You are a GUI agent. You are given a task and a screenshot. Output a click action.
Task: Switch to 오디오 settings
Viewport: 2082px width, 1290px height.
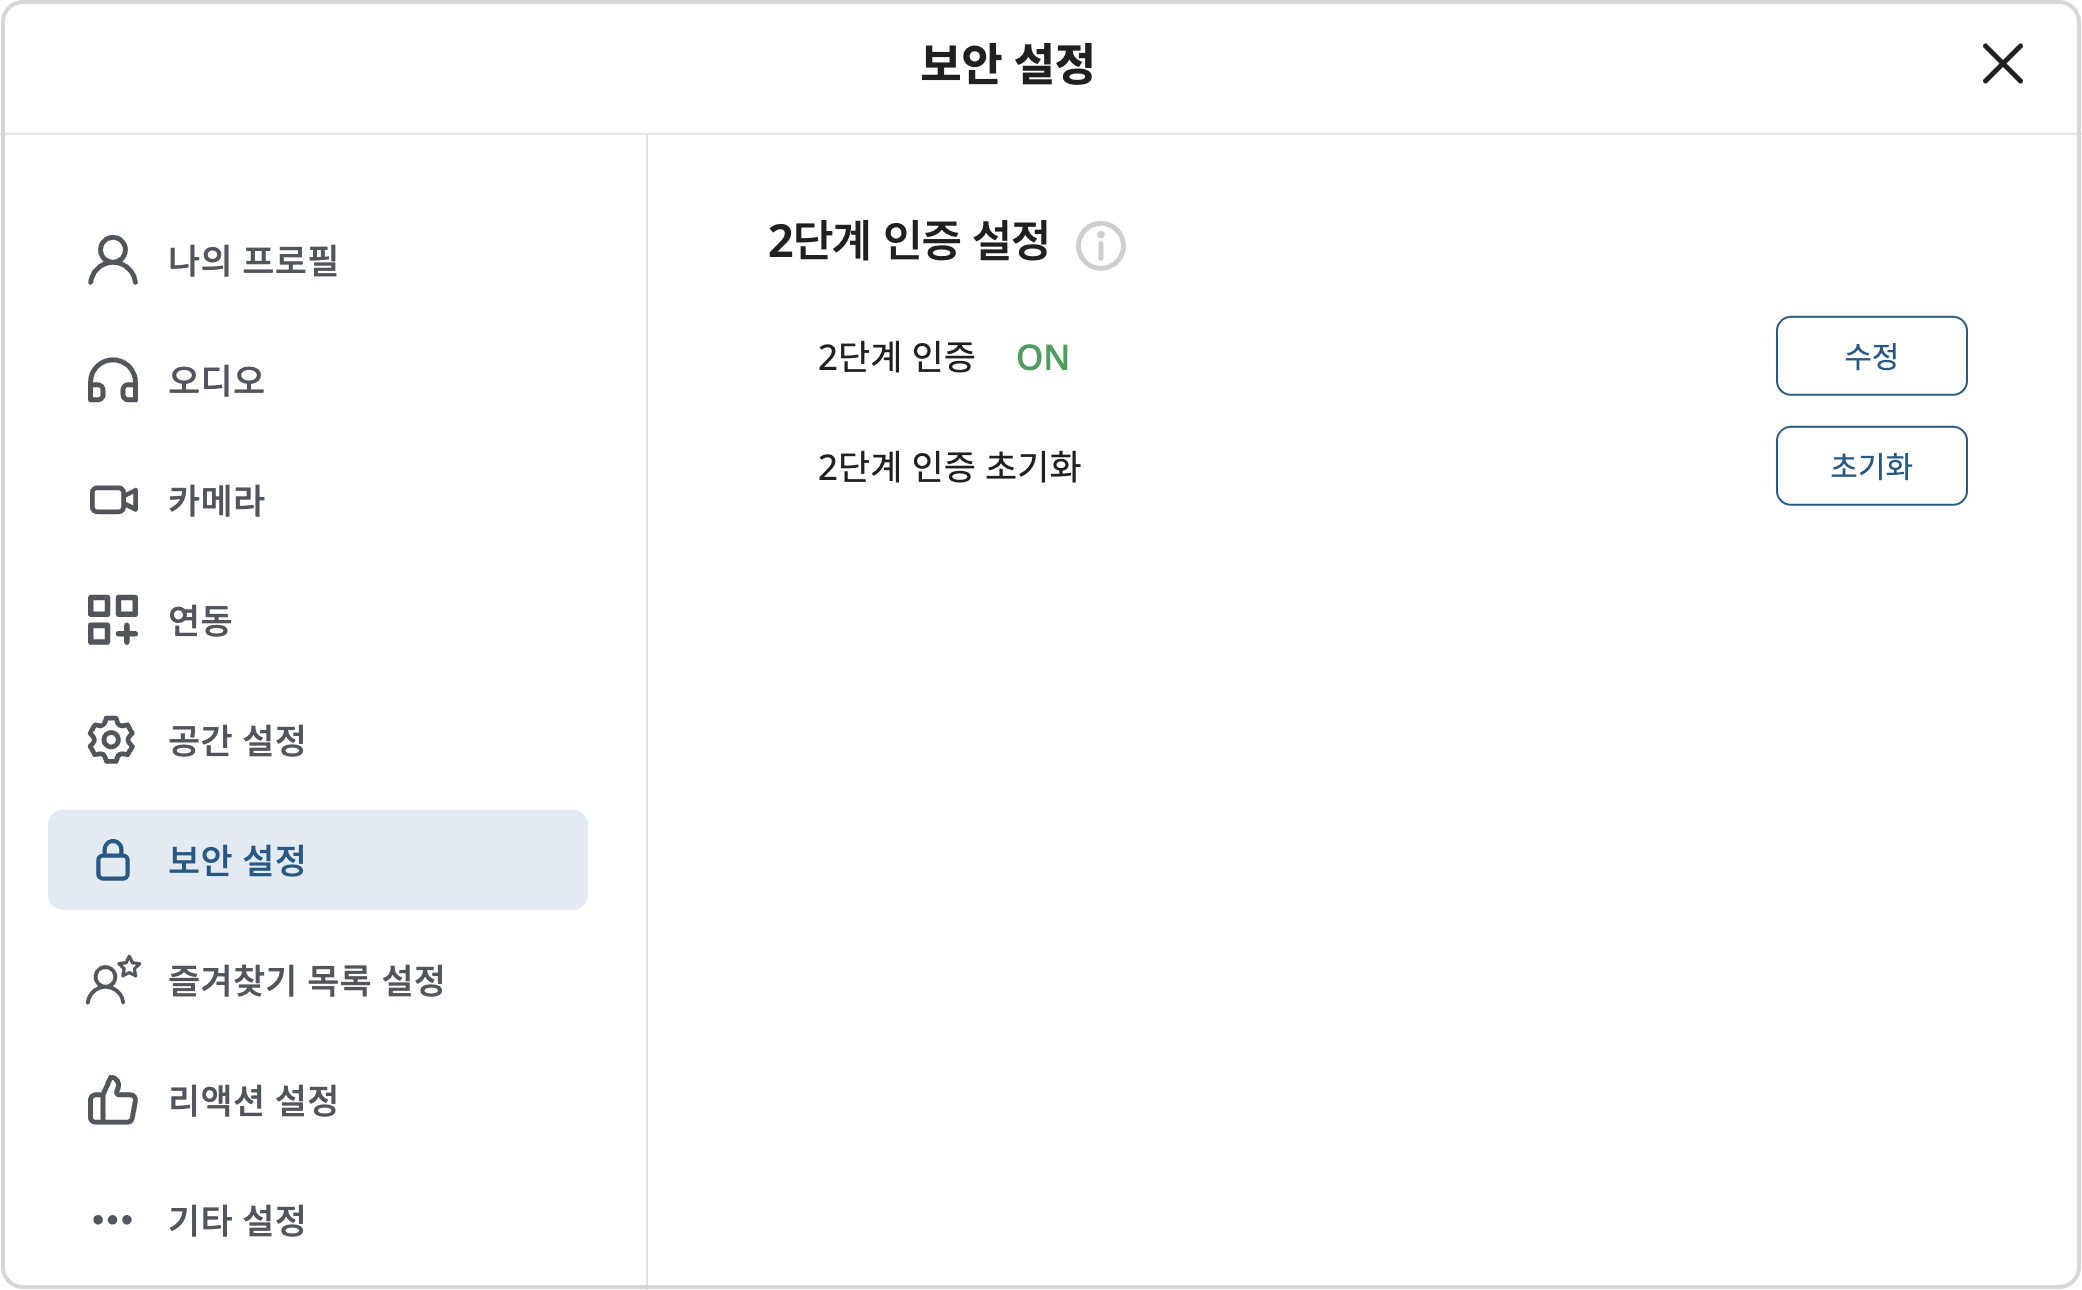[215, 380]
